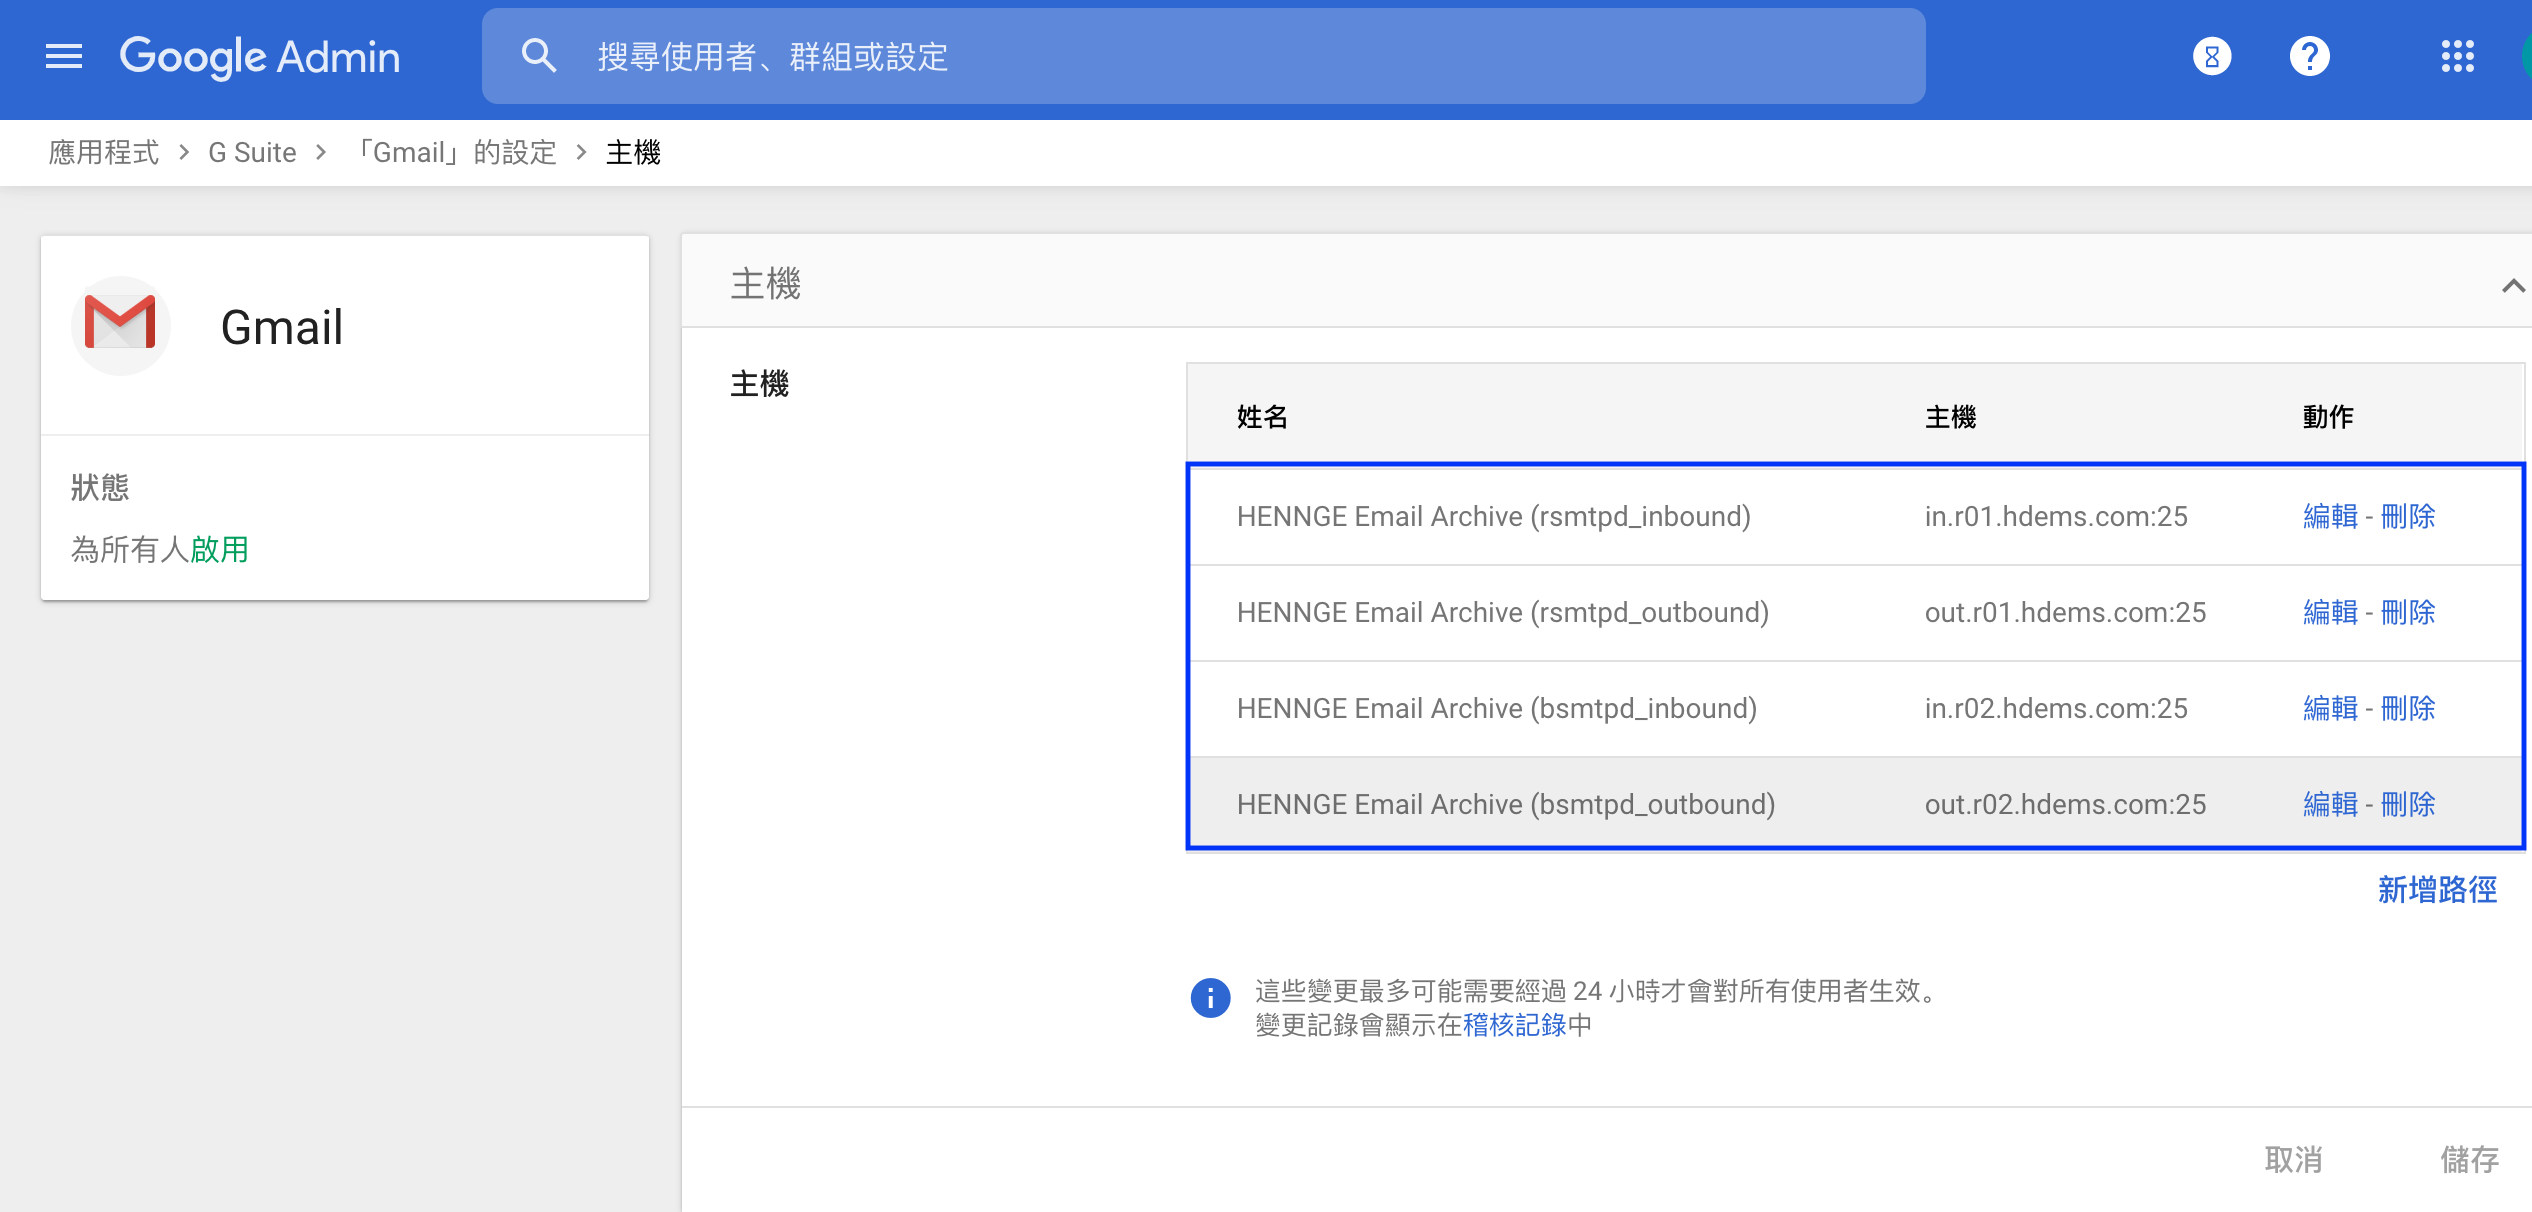Click the 儲存 save button
Viewport: 2532px width, 1212px height.
pyautogui.click(x=2469, y=1159)
